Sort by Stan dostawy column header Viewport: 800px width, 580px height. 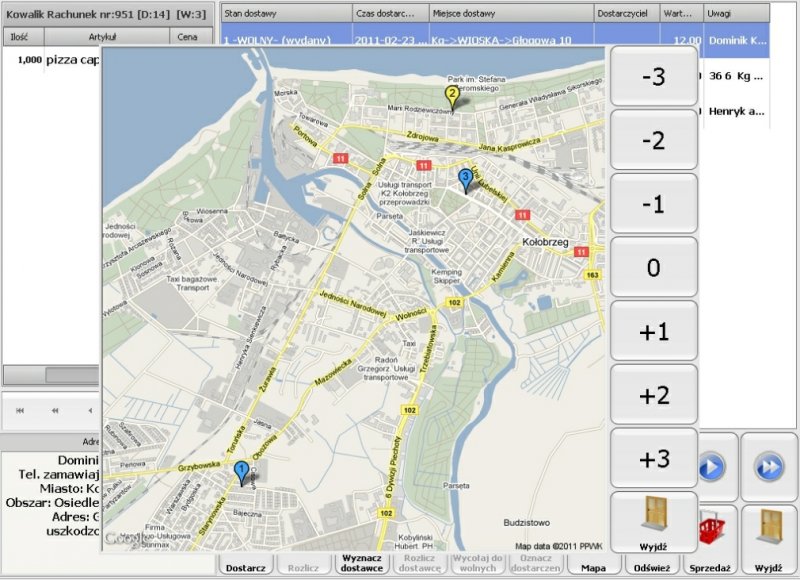pos(285,14)
